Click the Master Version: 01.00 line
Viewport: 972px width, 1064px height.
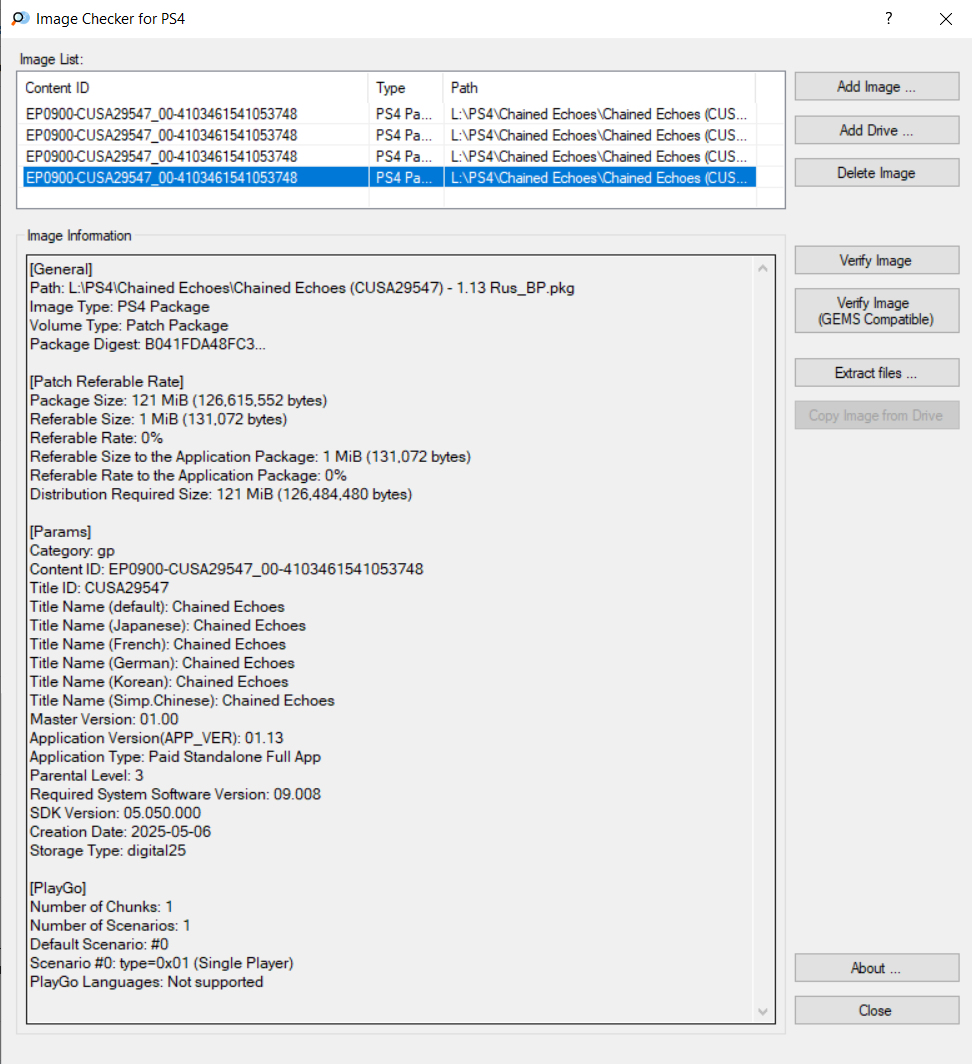point(105,719)
